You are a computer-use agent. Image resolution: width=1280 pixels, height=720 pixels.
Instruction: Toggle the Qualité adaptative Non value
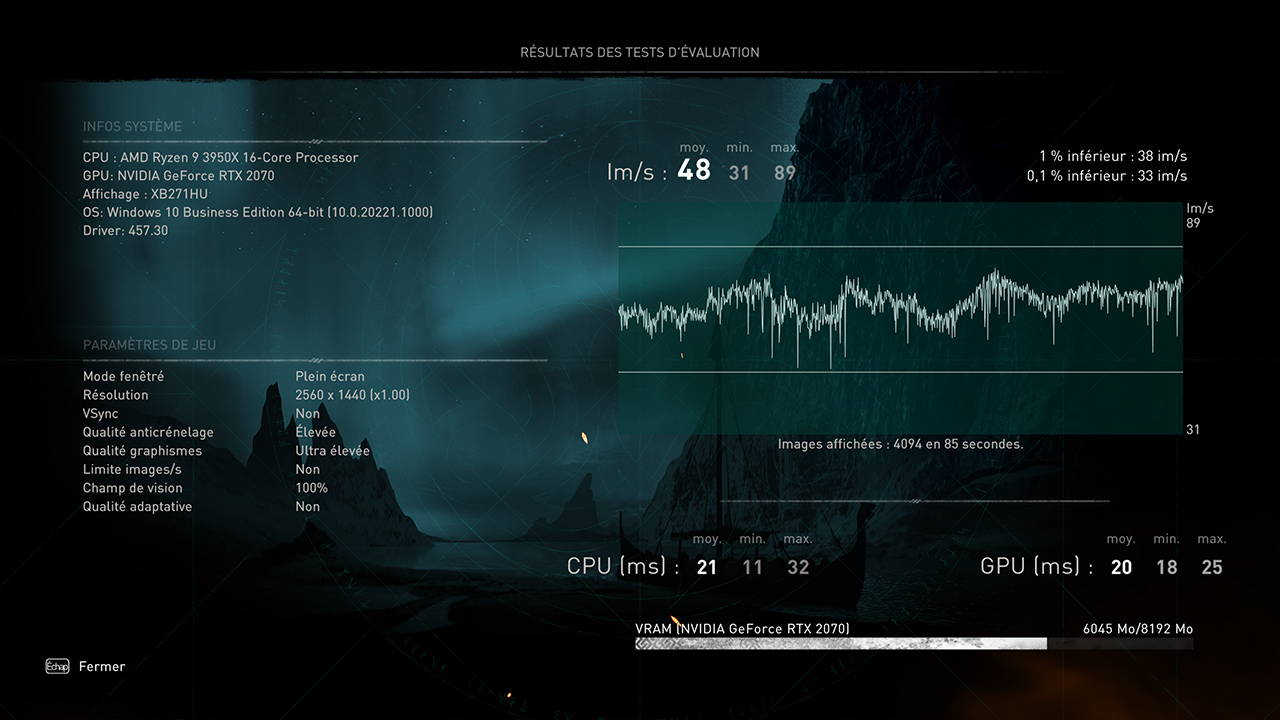point(307,507)
